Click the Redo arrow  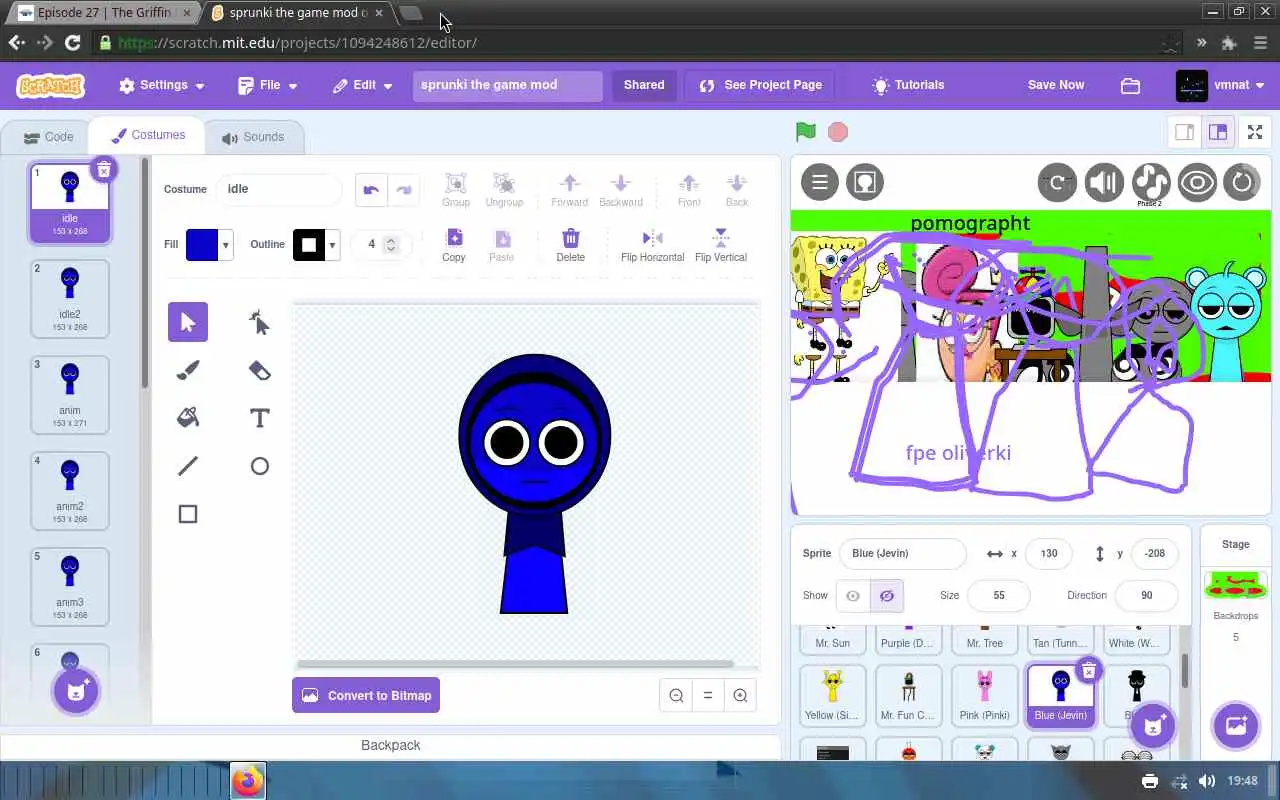coord(403,190)
